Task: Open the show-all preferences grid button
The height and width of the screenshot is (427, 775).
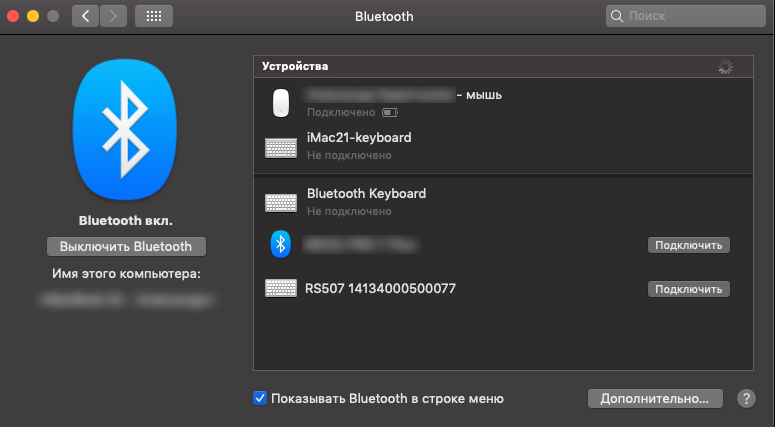Action: click(x=153, y=16)
